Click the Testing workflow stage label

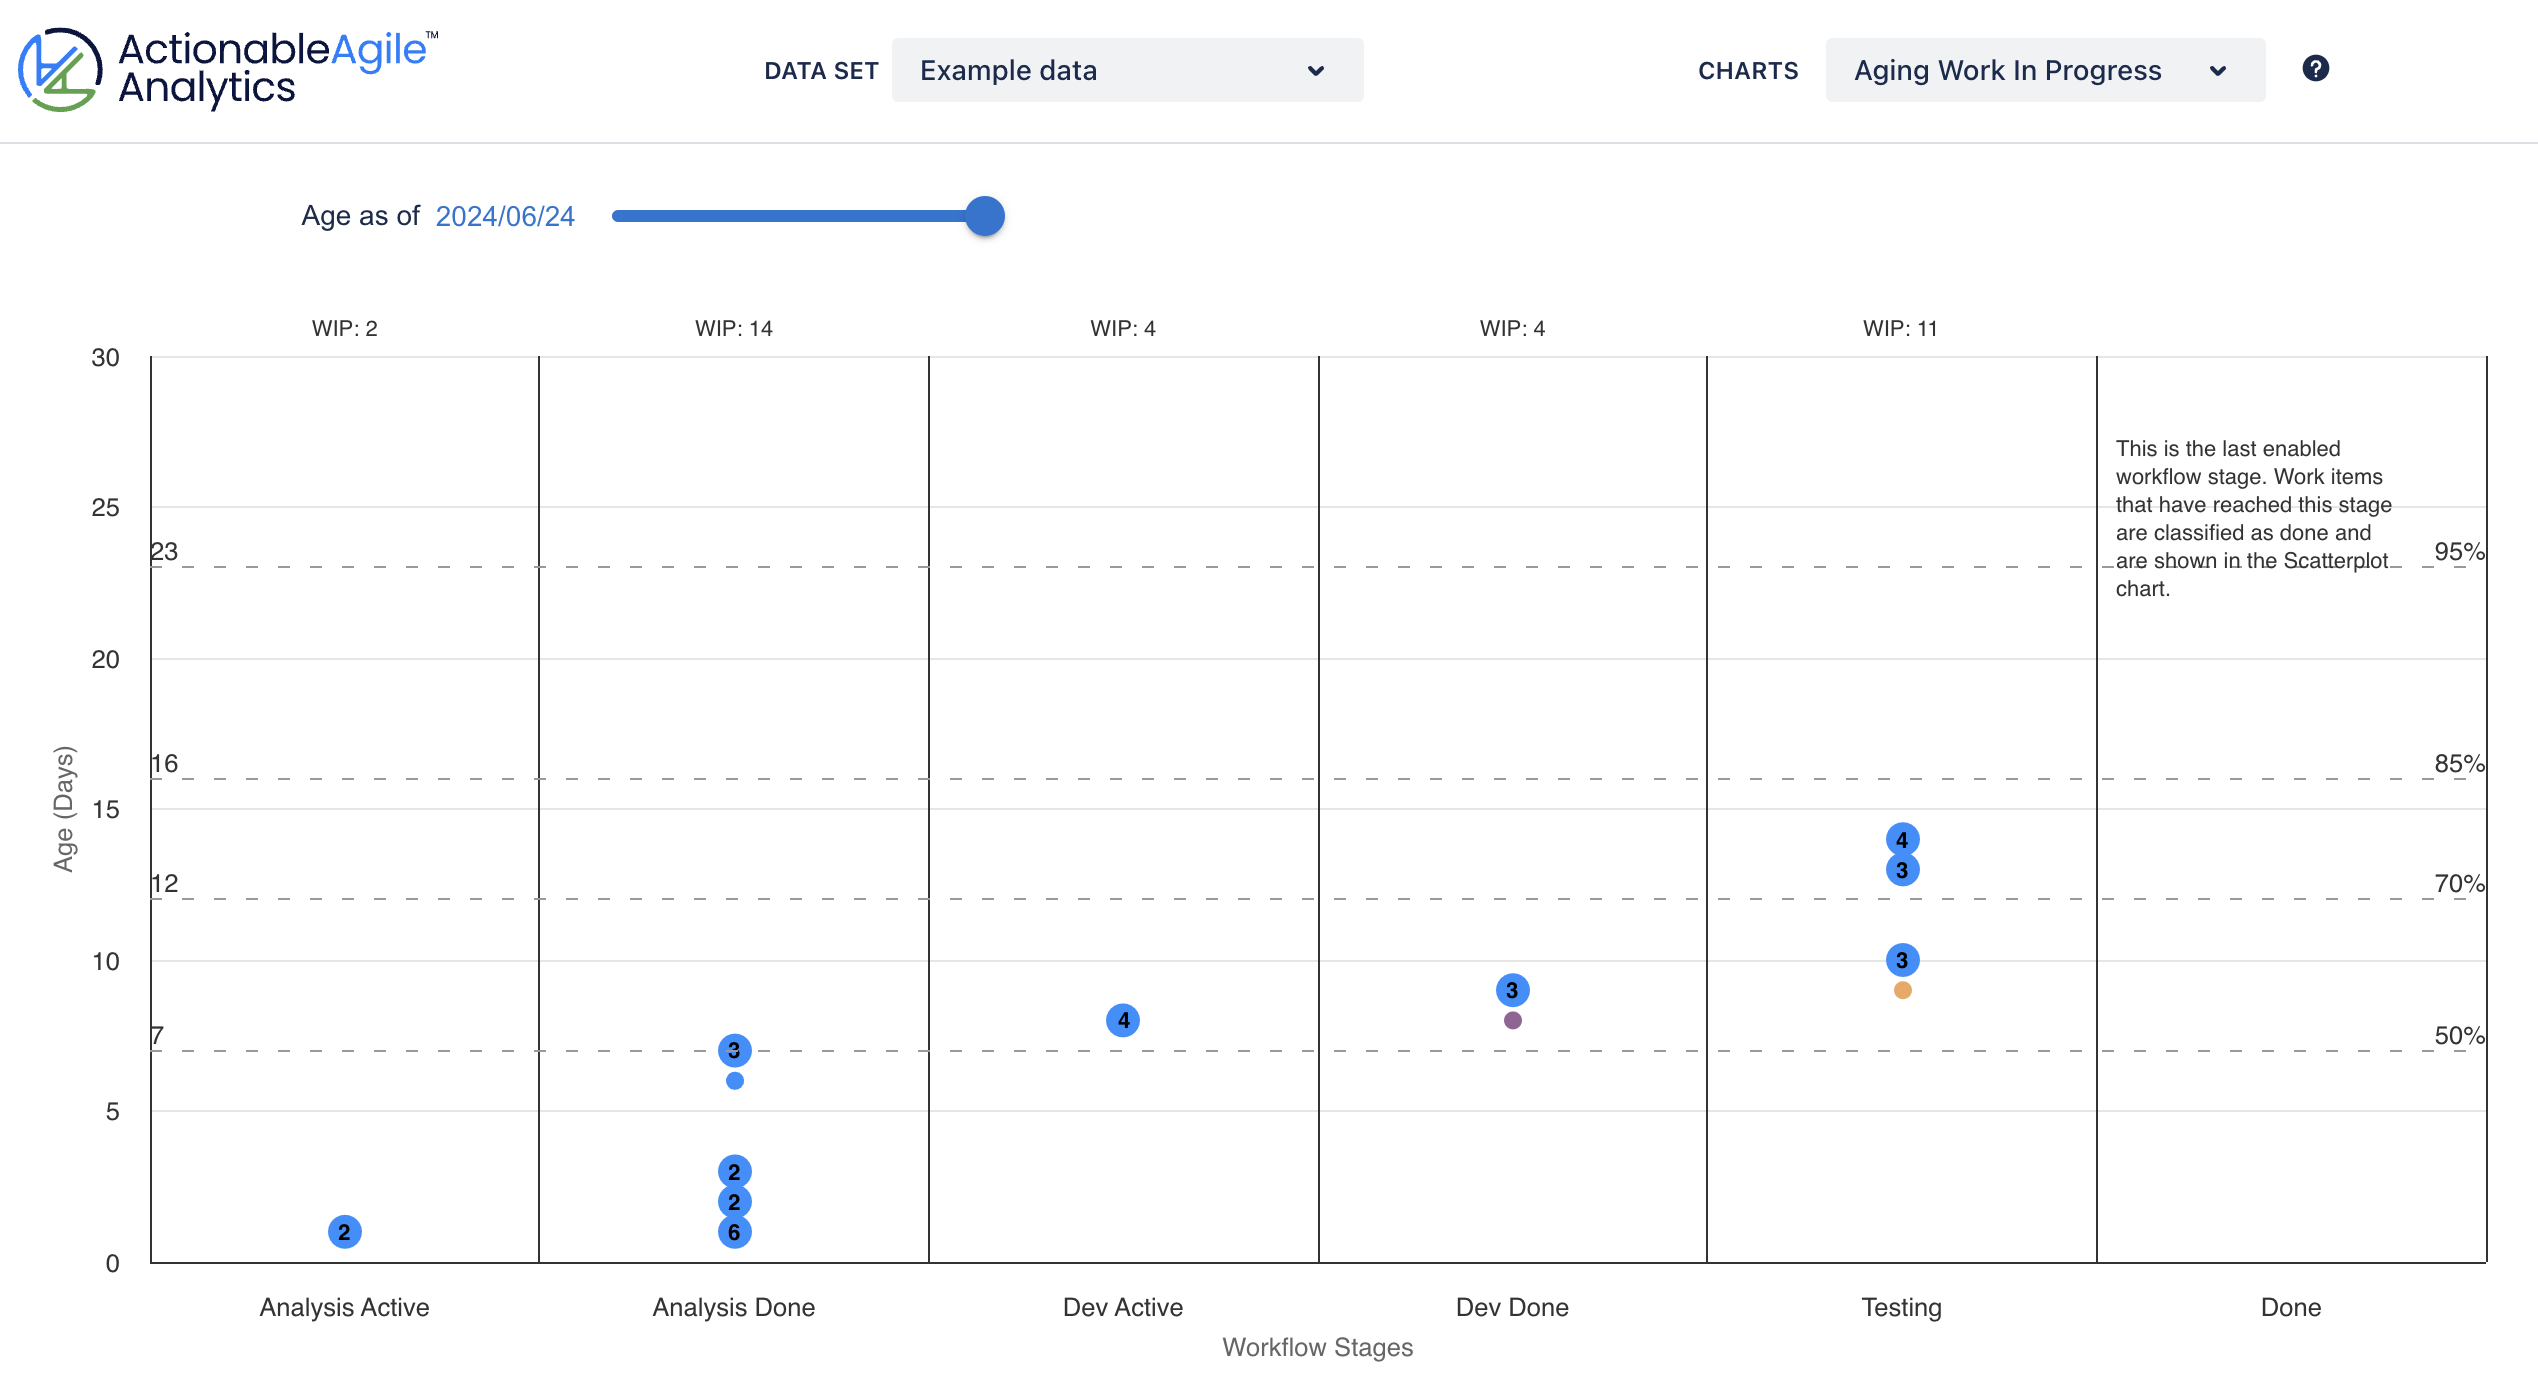[x=1900, y=1307]
